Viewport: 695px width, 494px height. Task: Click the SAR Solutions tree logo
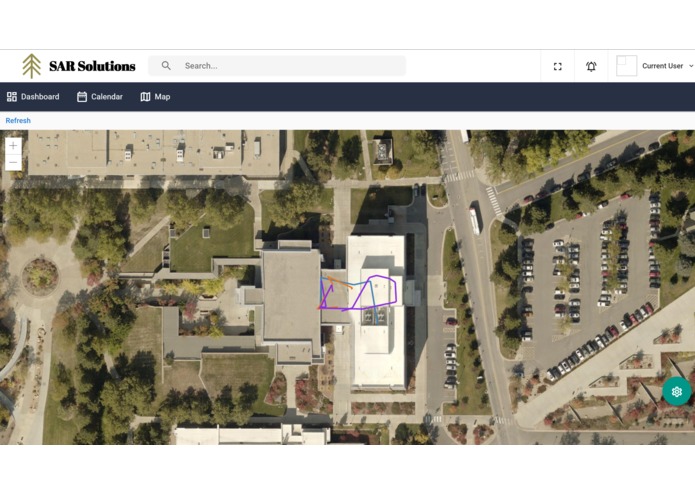click(31, 66)
